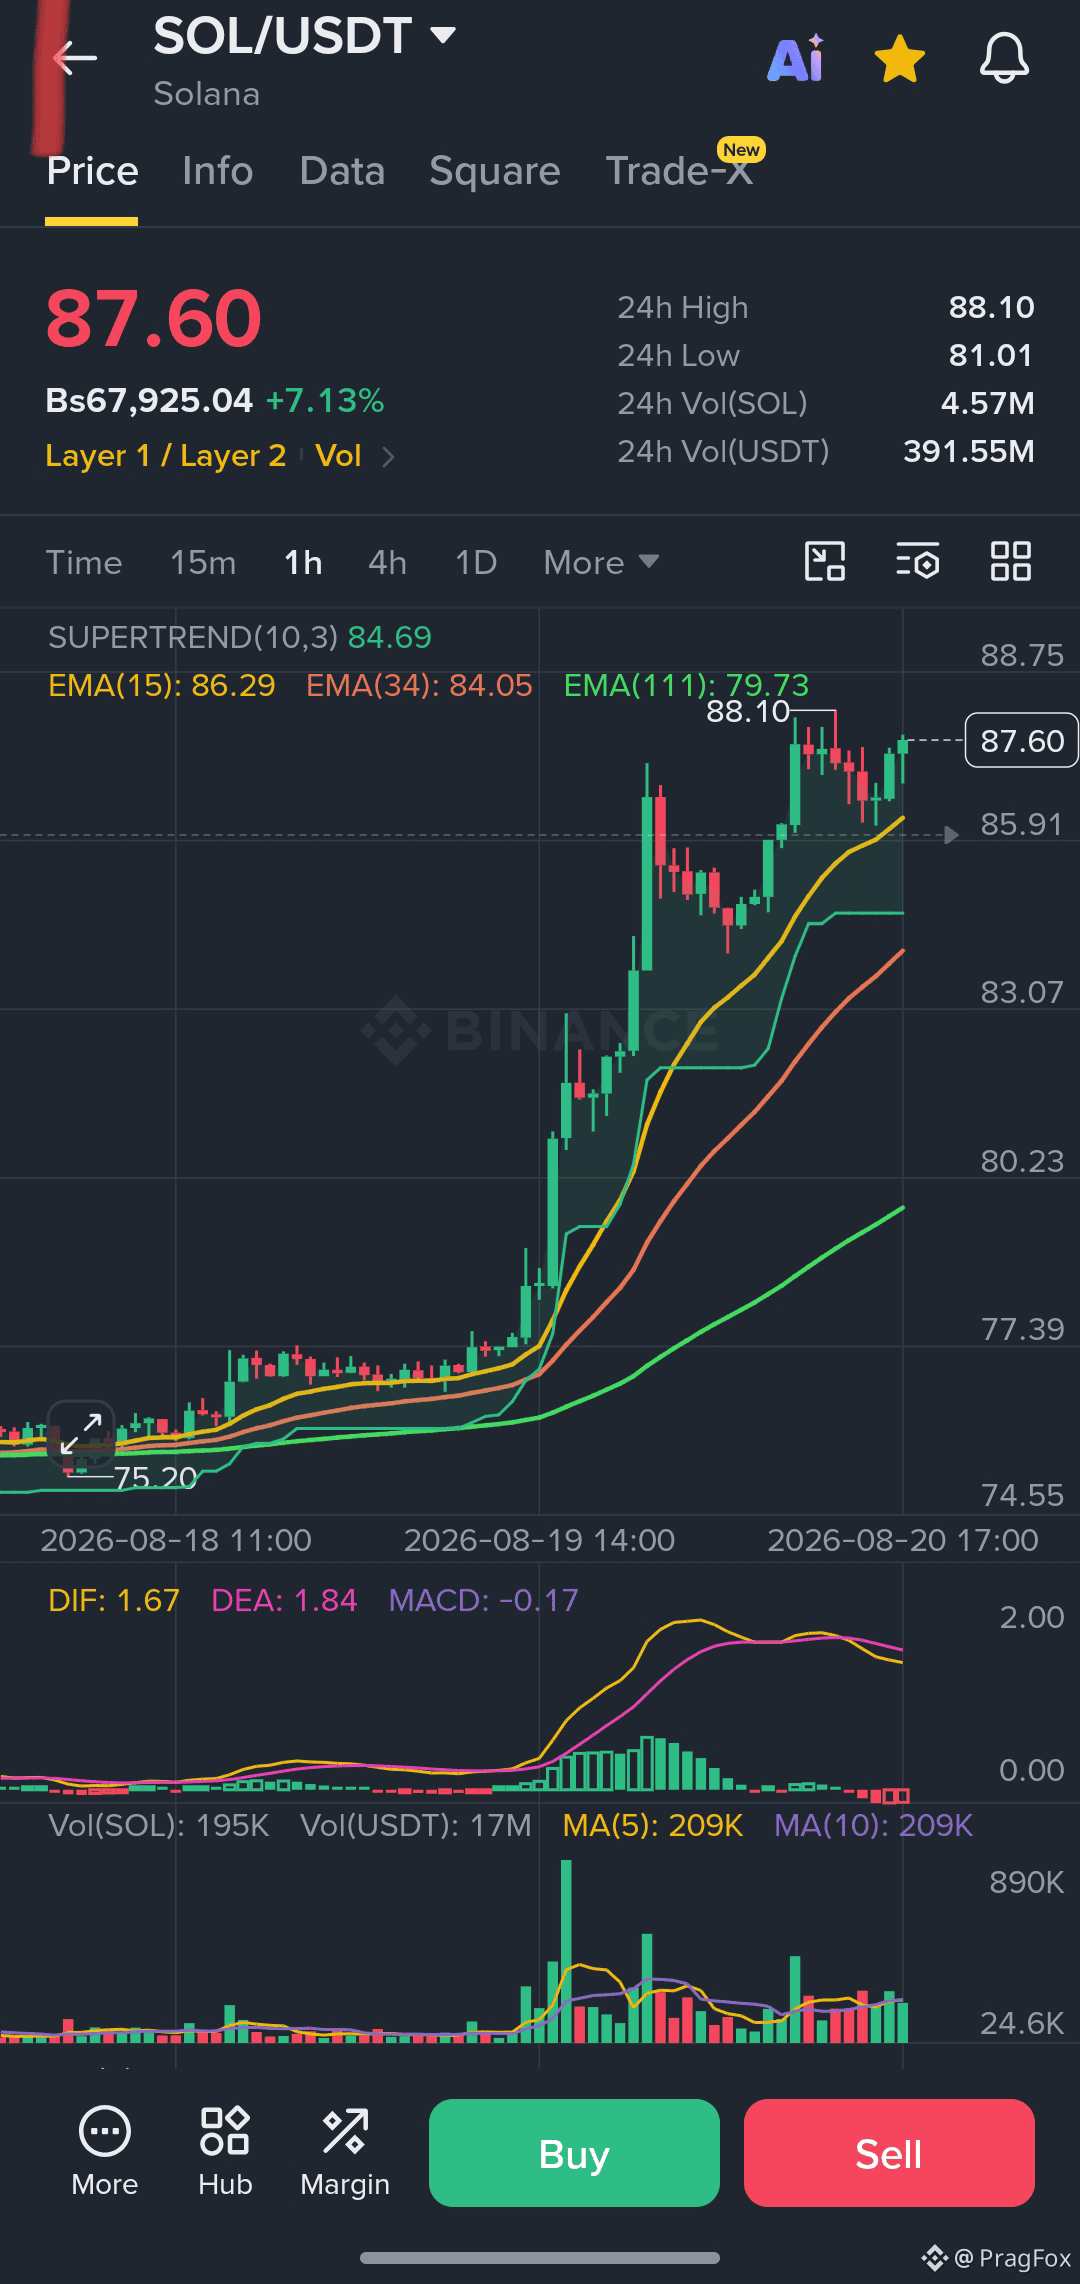1080x2284 pixels.
Task: Tap the 88.10 high marker on chart
Action: pos(748,711)
